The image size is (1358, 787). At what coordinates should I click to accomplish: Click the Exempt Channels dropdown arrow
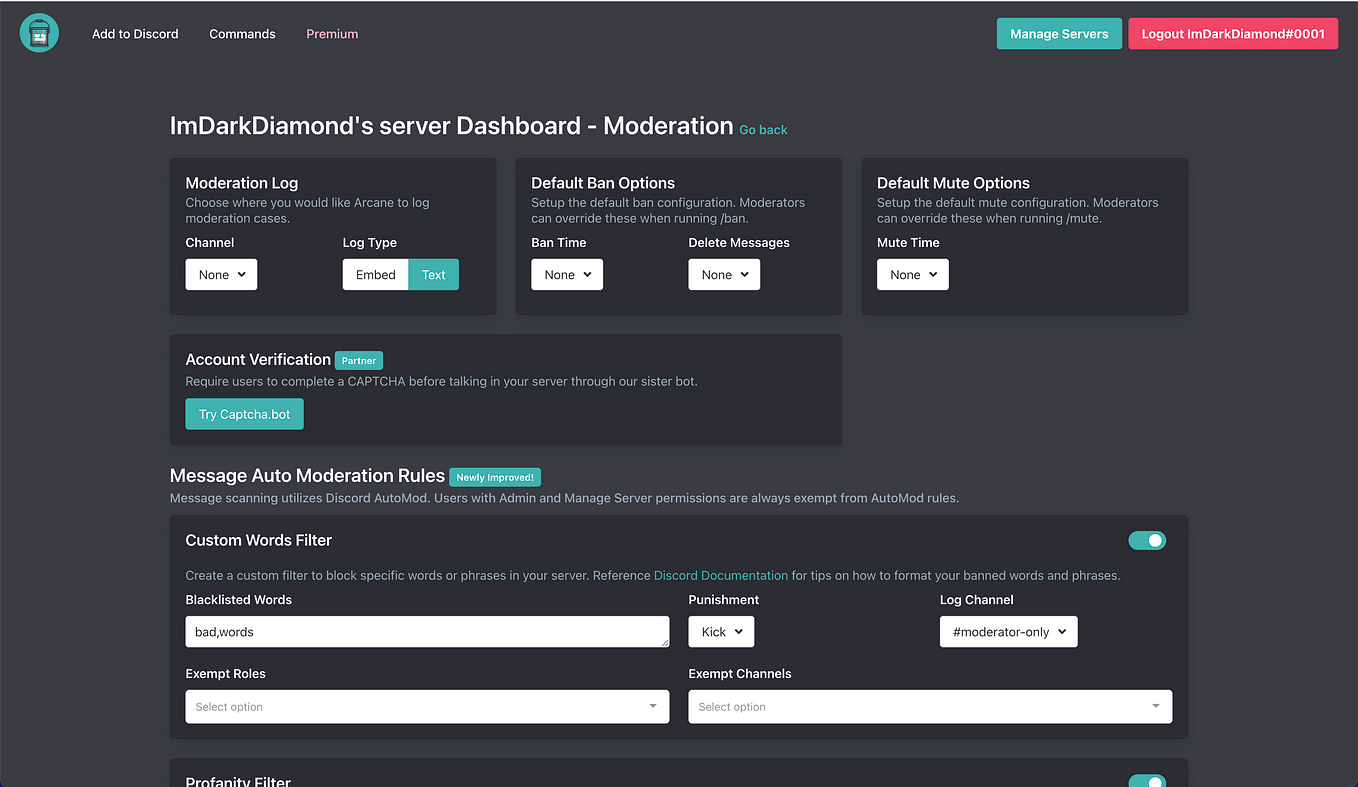(x=1156, y=706)
